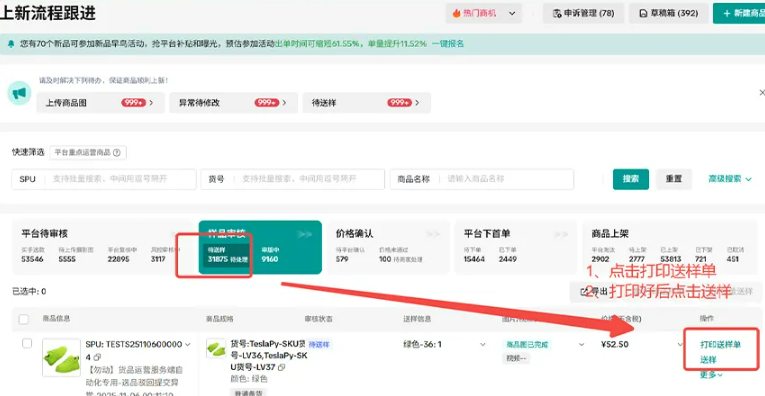Focus the 商品名称 input field
Screen dimensions: 765x396
[x=482, y=179]
